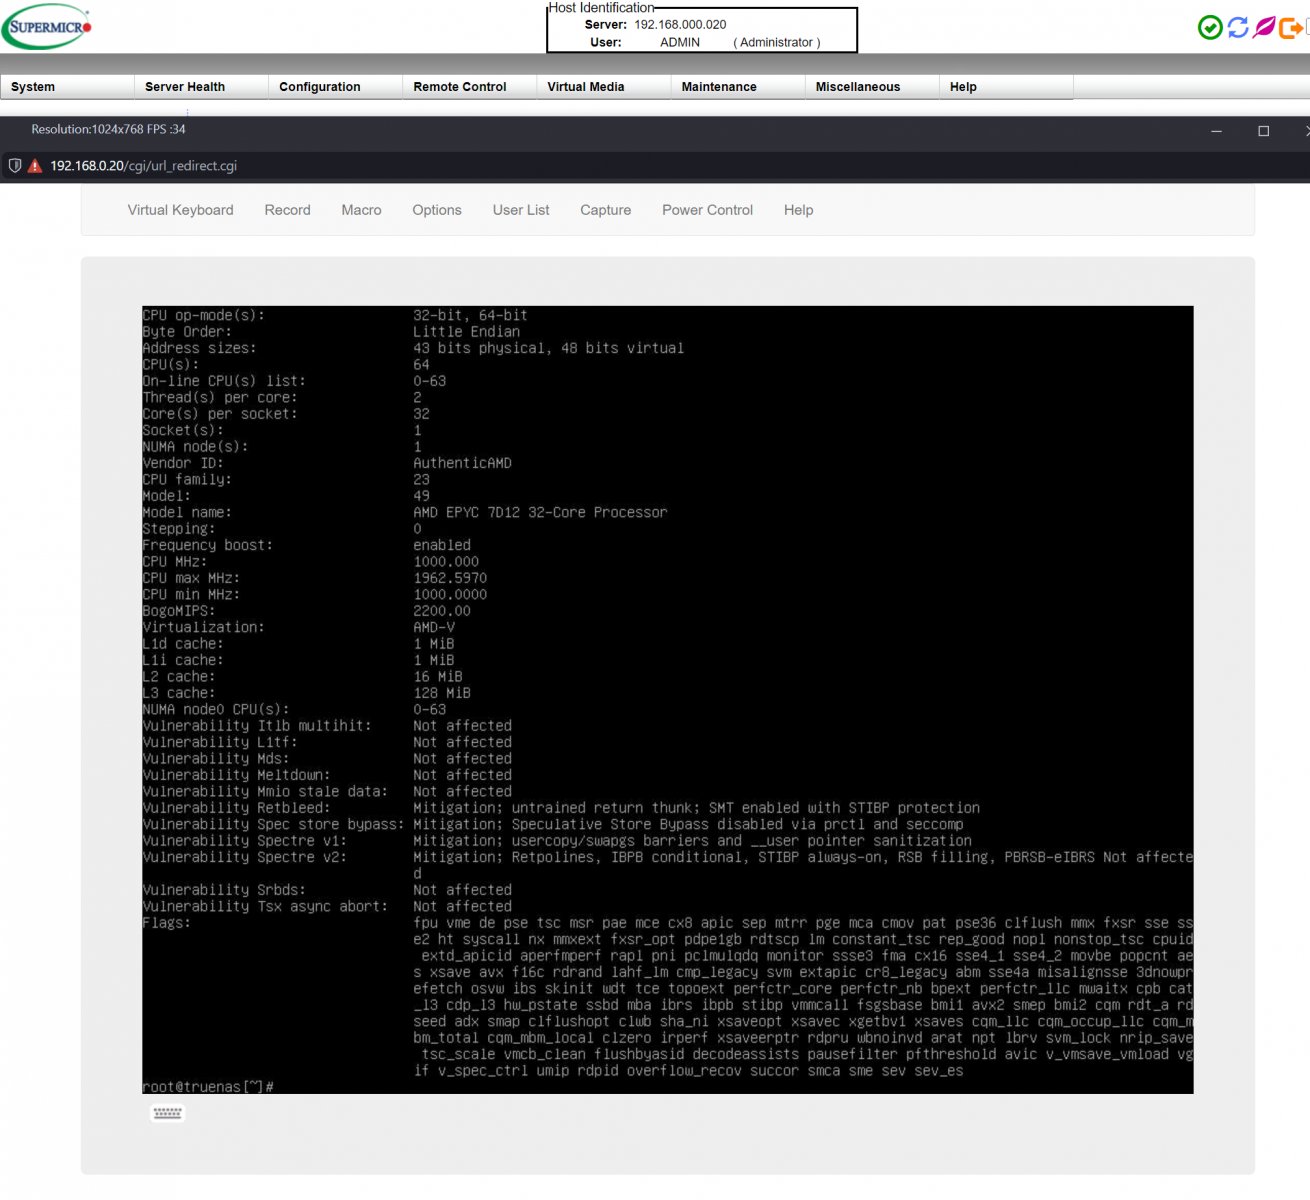This screenshot has height=1200, width=1310.
Task: Click the CPU max MHz value 1962.5970
Action: tap(450, 578)
